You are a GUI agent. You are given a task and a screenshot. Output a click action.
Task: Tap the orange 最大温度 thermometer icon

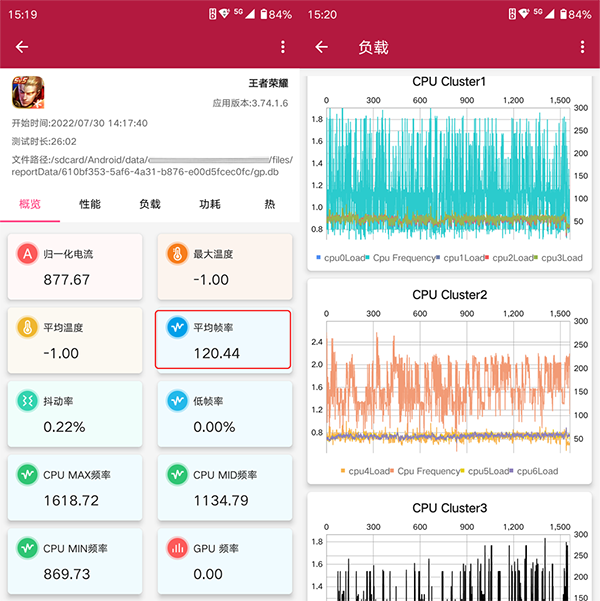pos(177,255)
